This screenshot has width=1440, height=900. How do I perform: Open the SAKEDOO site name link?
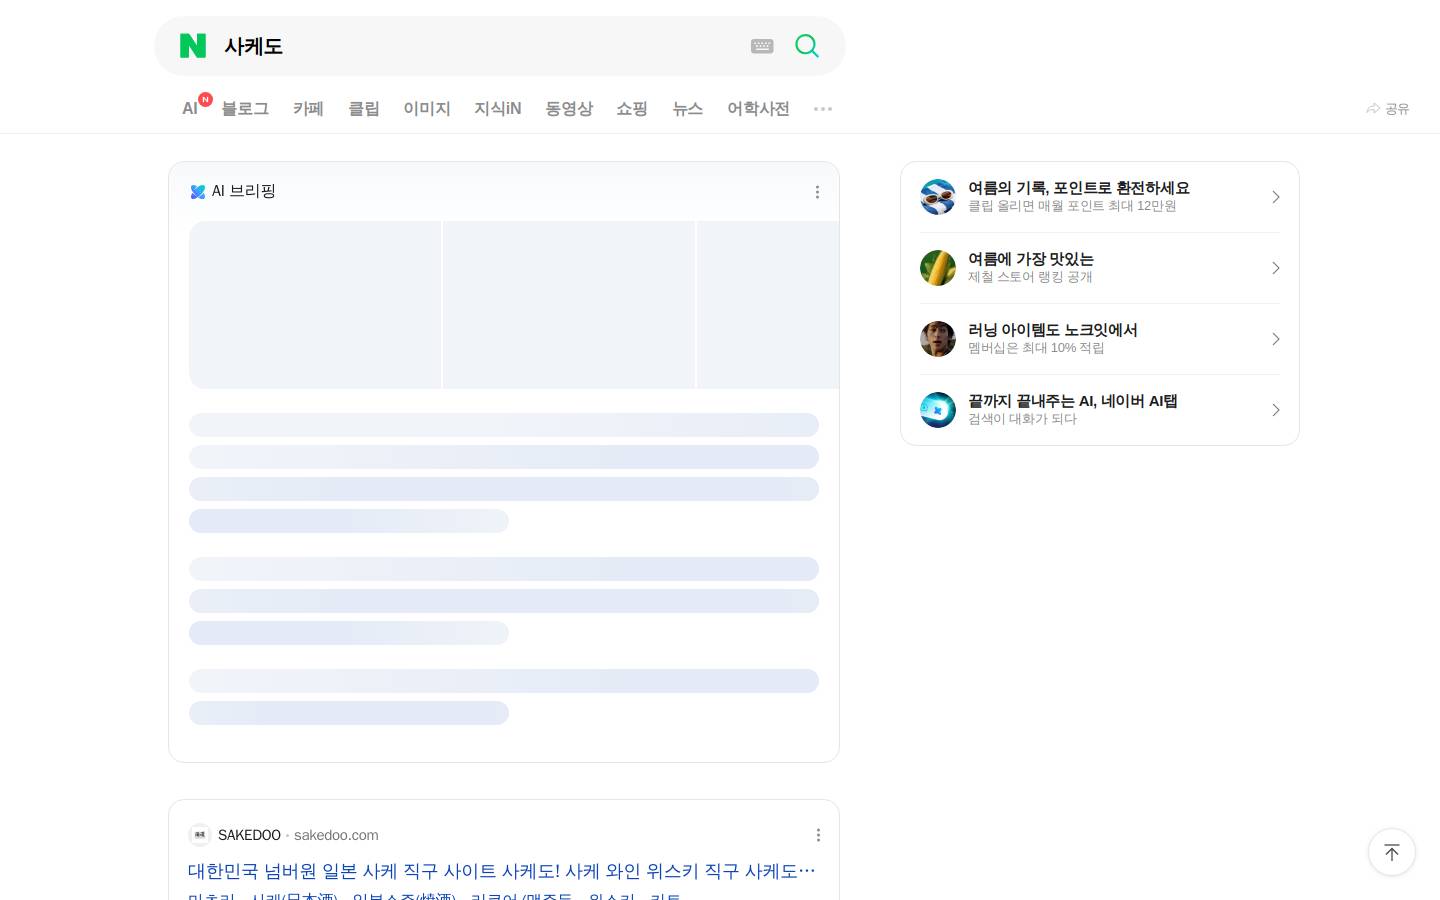click(x=249, y=835)
